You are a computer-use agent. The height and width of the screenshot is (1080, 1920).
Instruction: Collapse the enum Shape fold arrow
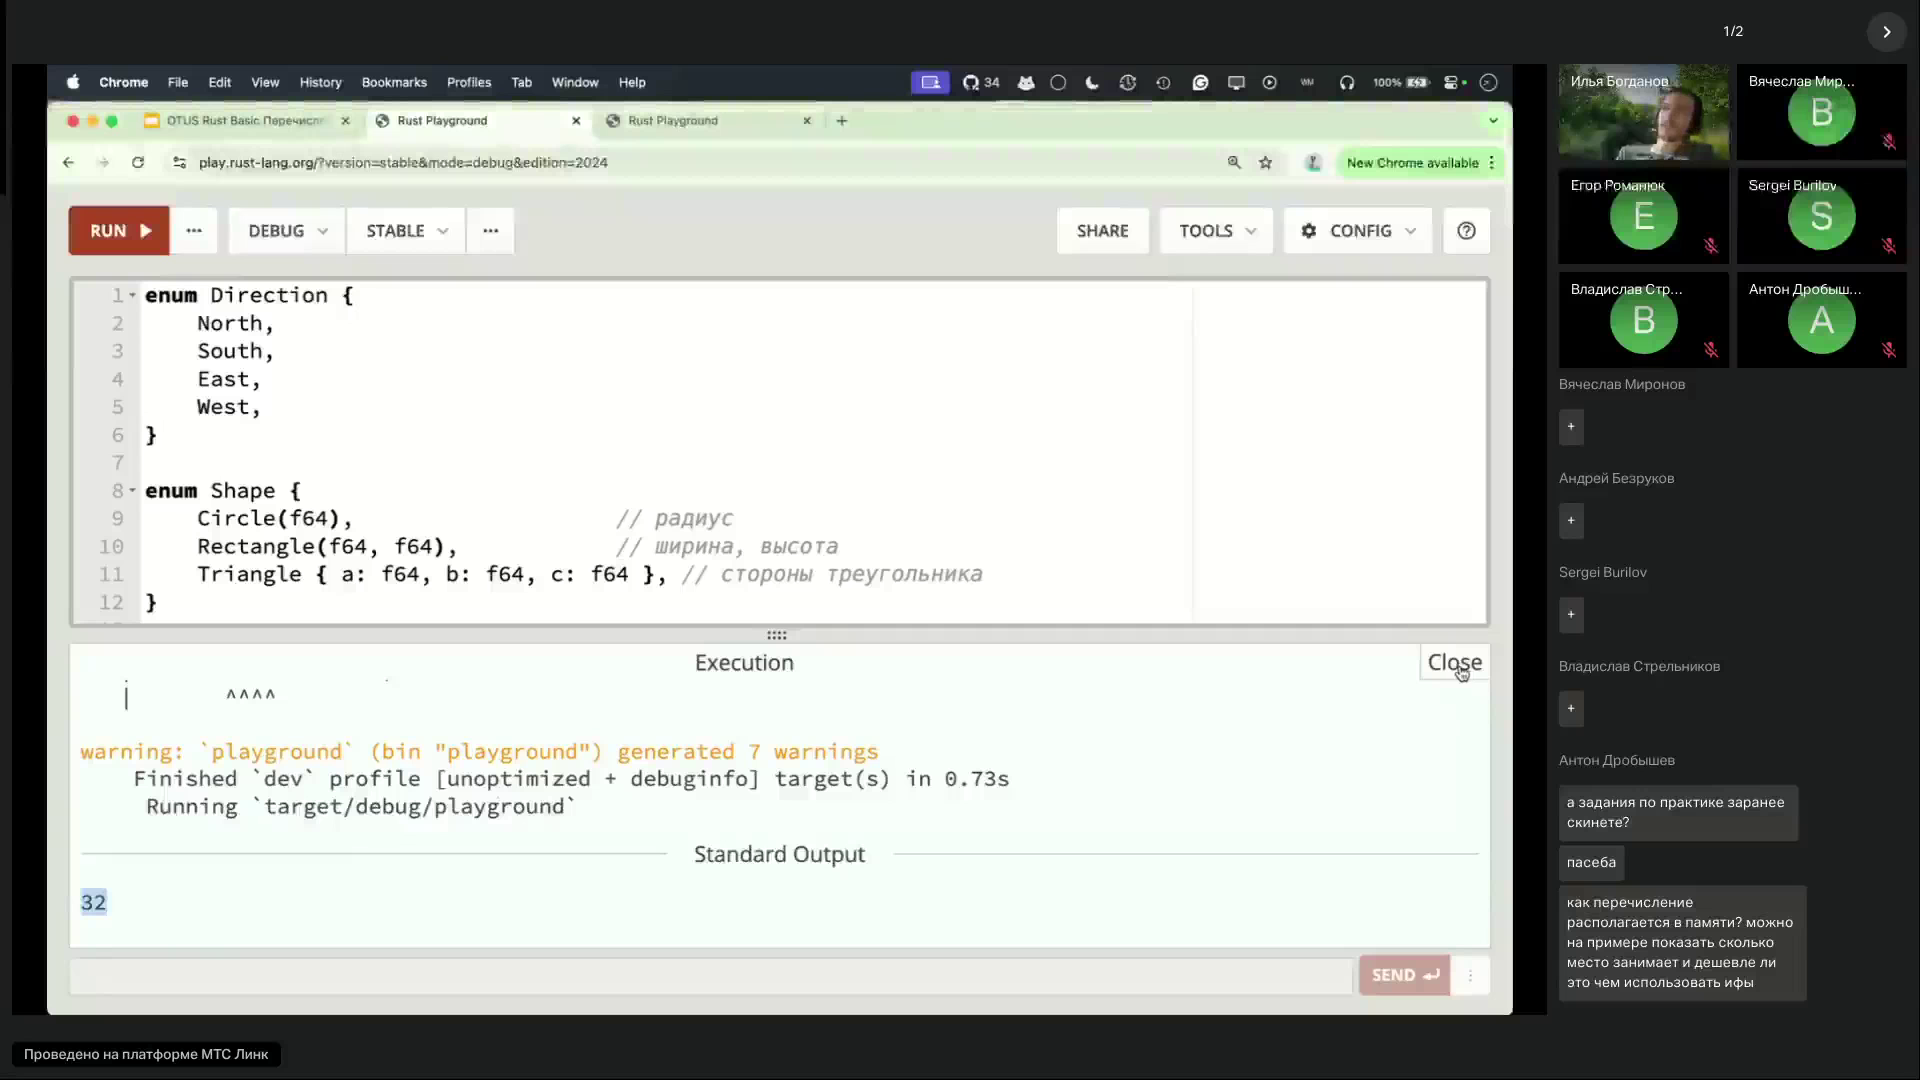[132, 491]
